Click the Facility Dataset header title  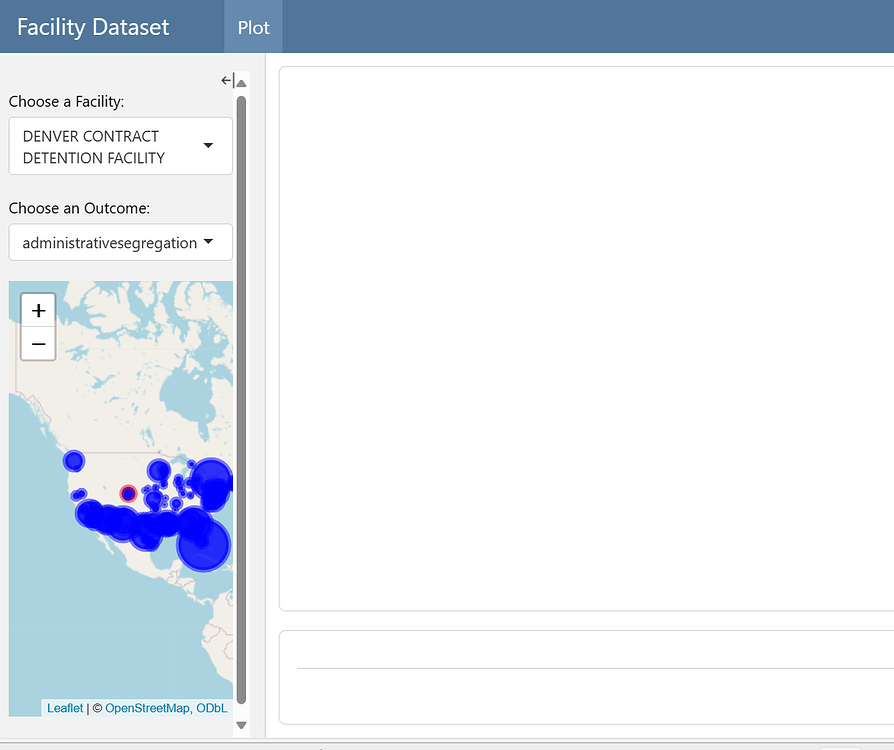[x=93, y=27]
